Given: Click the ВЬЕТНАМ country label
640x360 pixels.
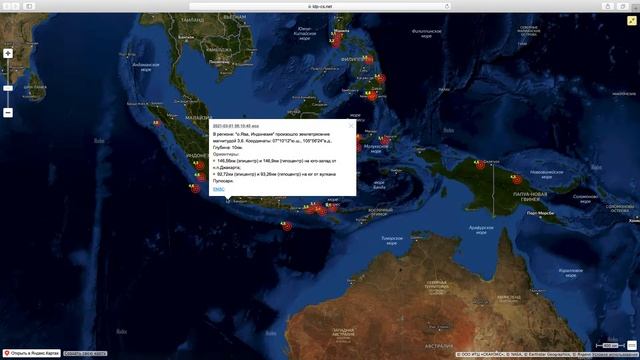Looking at the screenshot, I should (235, 17).
